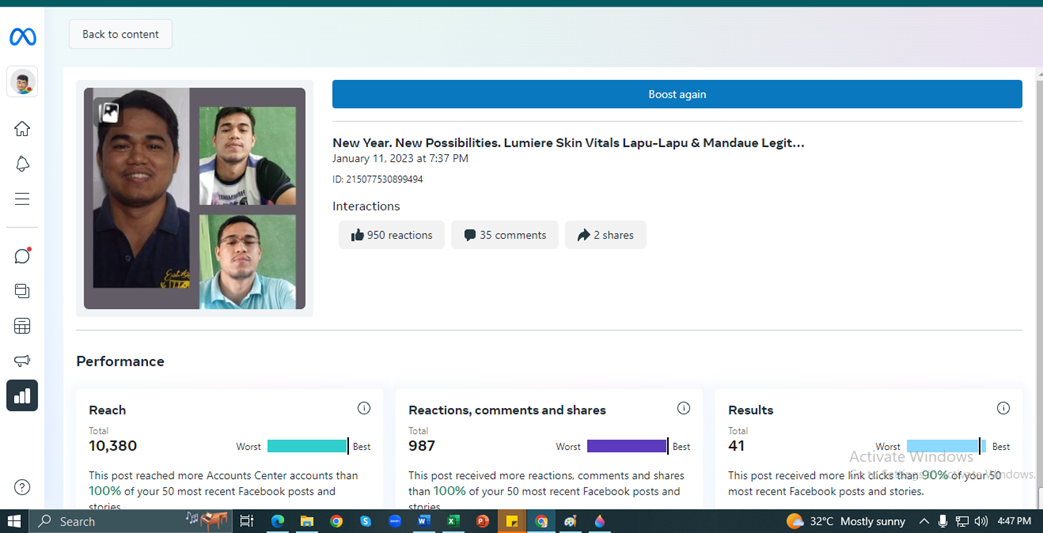Open the post image thumbnail
Screen dimensions: 1043x533
click(194, 198)
